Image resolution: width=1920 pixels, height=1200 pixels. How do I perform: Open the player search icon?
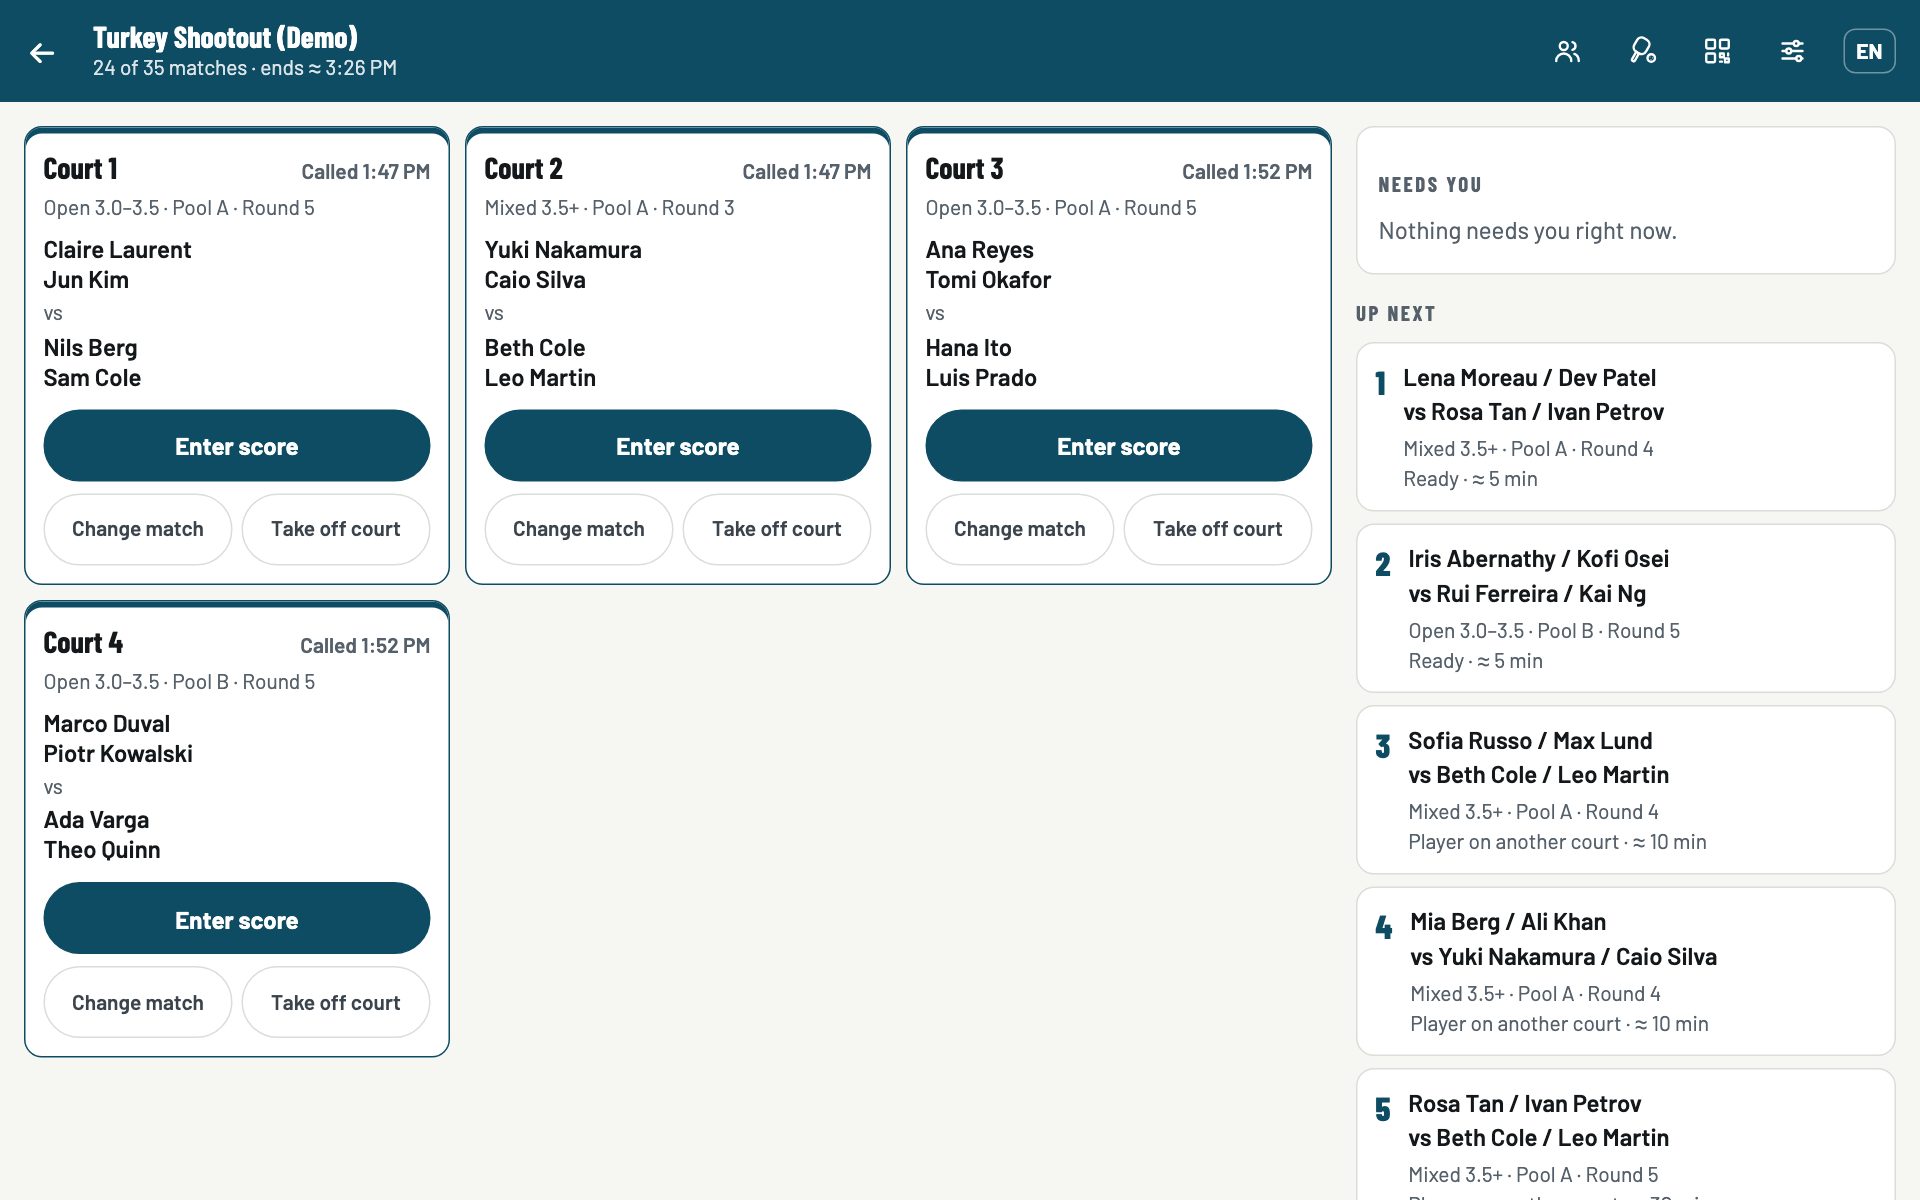tap(1642, 51)
